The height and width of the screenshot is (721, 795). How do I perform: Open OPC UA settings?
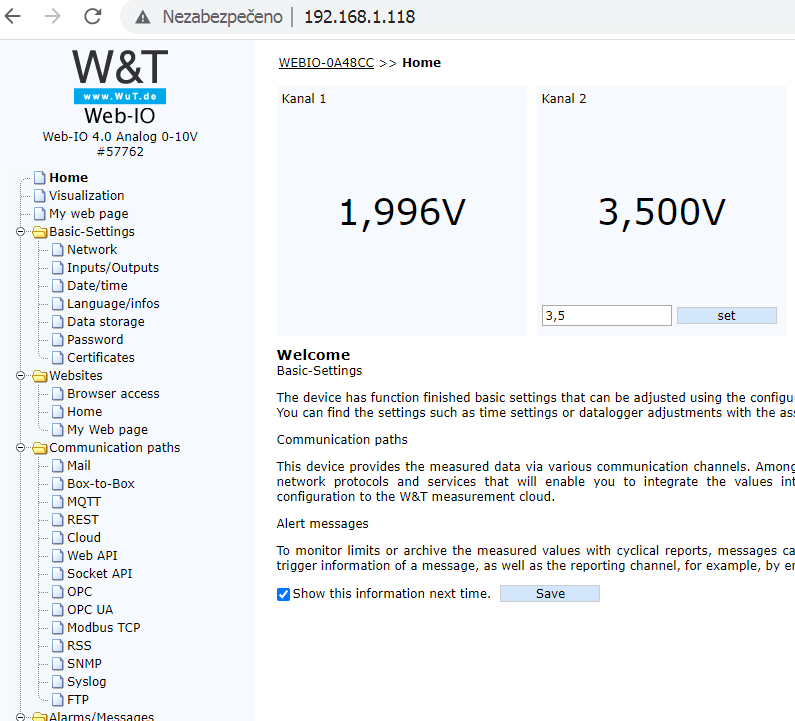coord(90,609)
